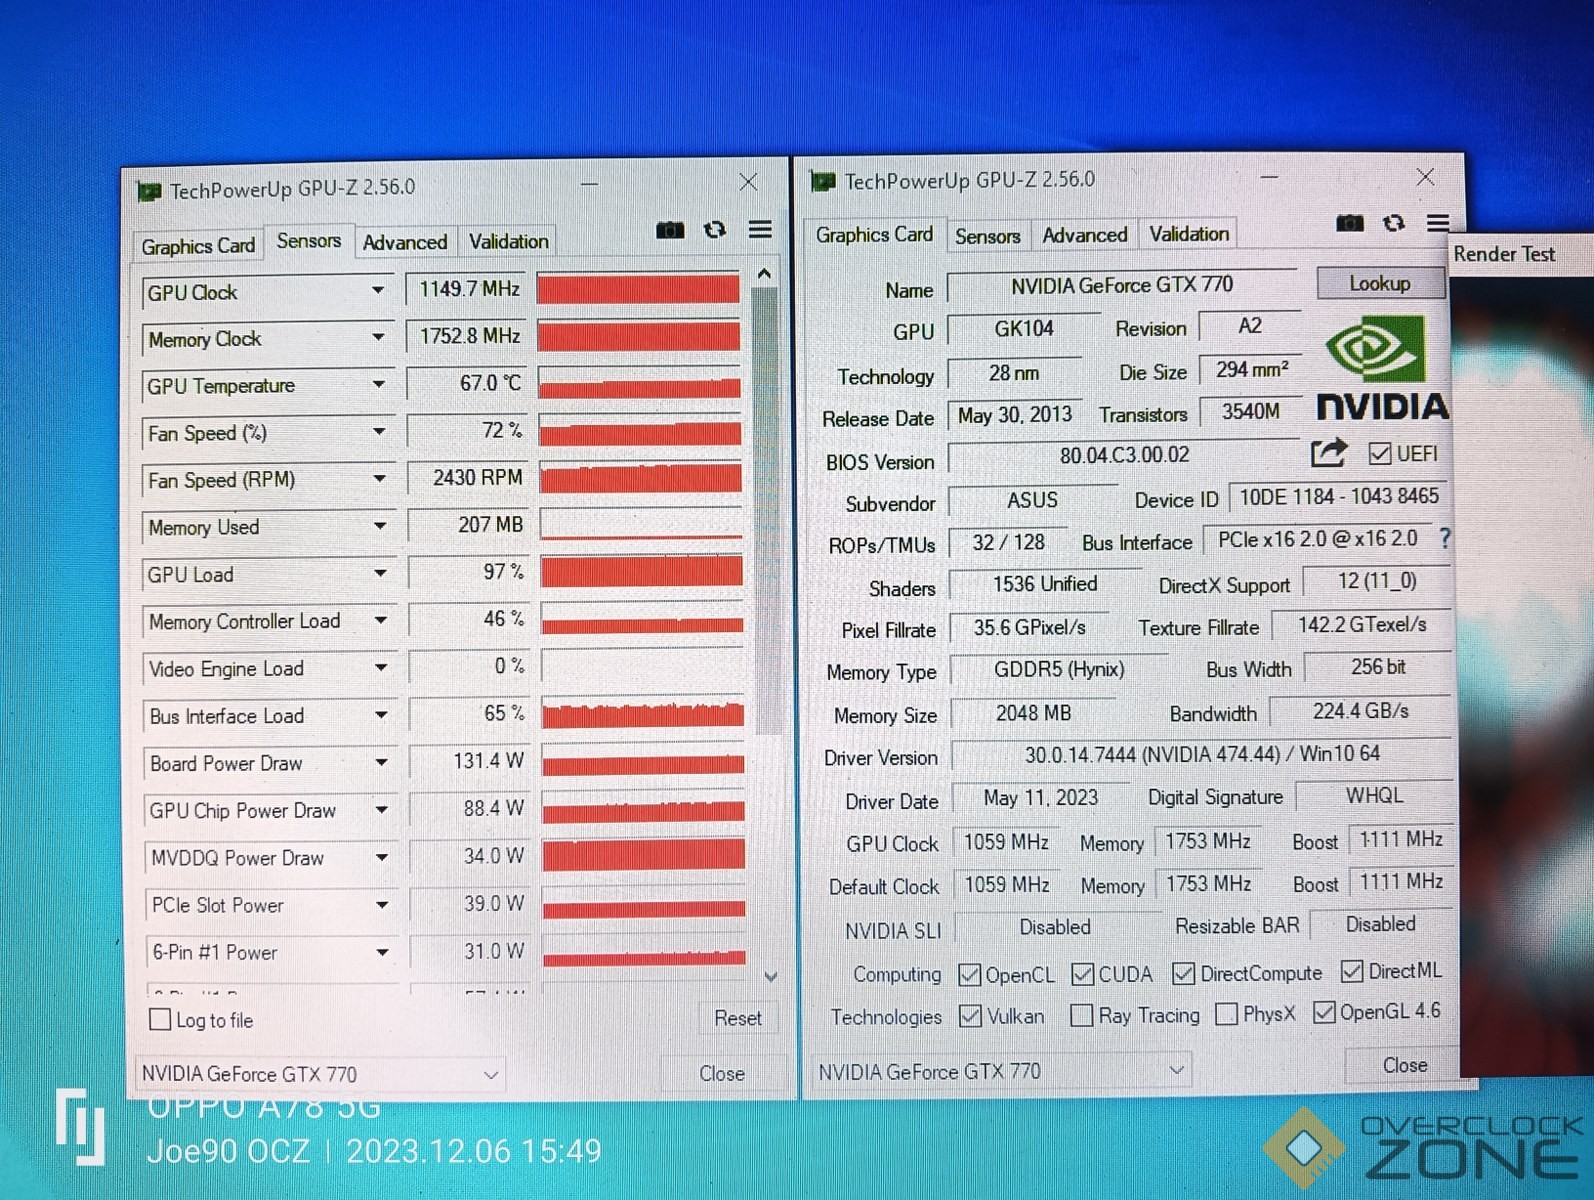This screenshot has height=1200, width=1594.
Task: Toggle the Log to file checkbox
Action: tap(160, 1019)
